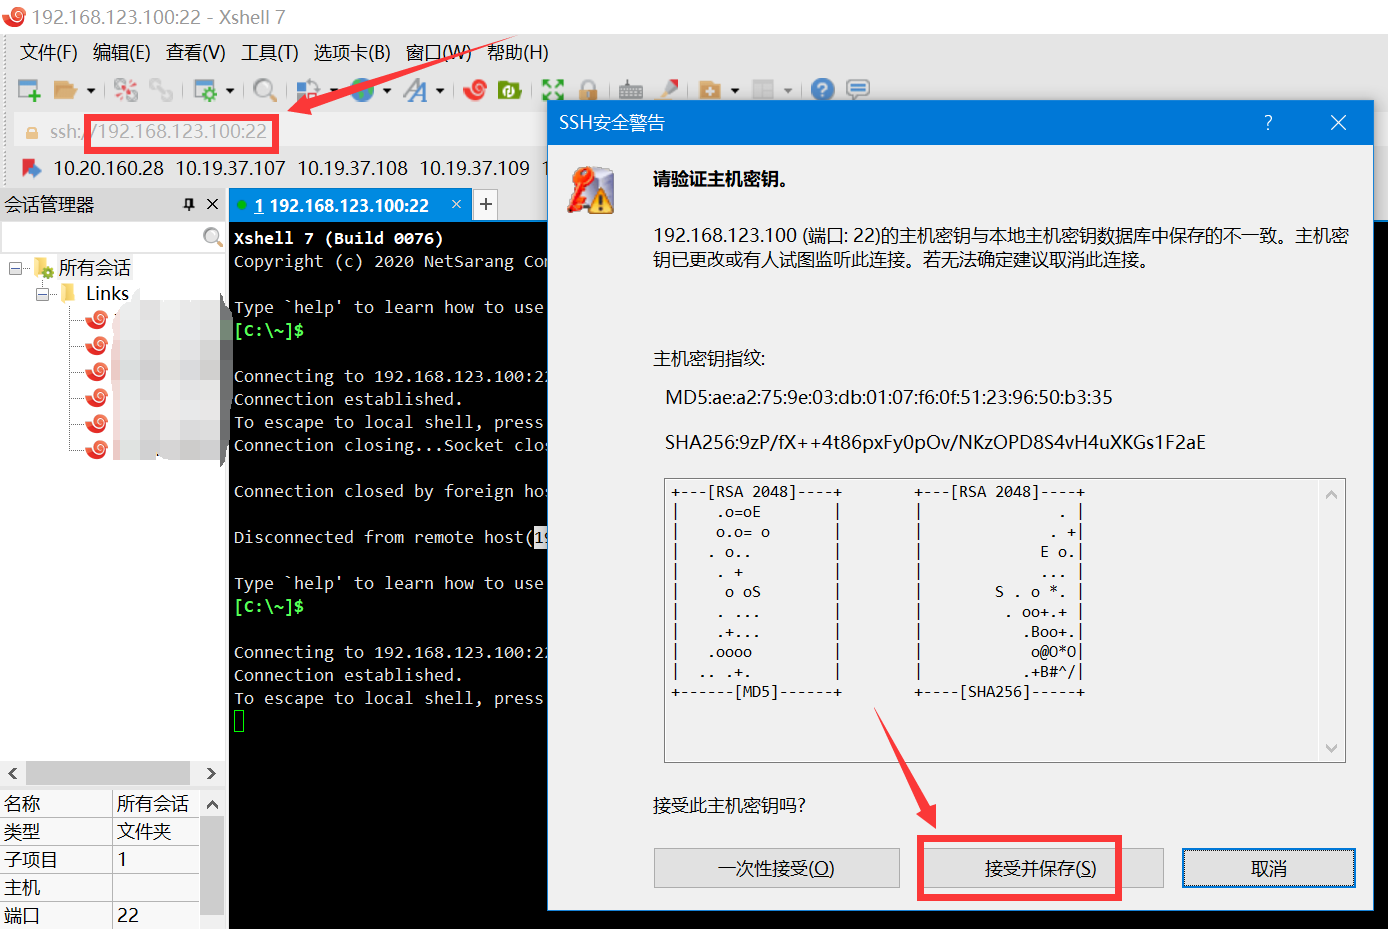Click the padlock Lock Screen icon
The width and height of the screenshot is (1388, 929).
tap(588, 90)
